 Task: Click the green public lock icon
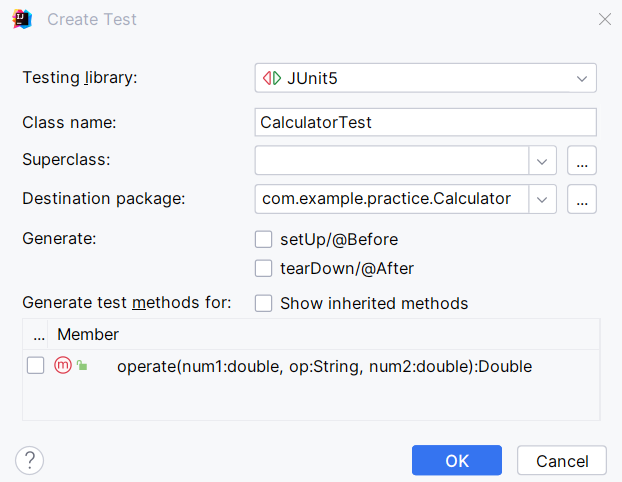coord(82,367)
